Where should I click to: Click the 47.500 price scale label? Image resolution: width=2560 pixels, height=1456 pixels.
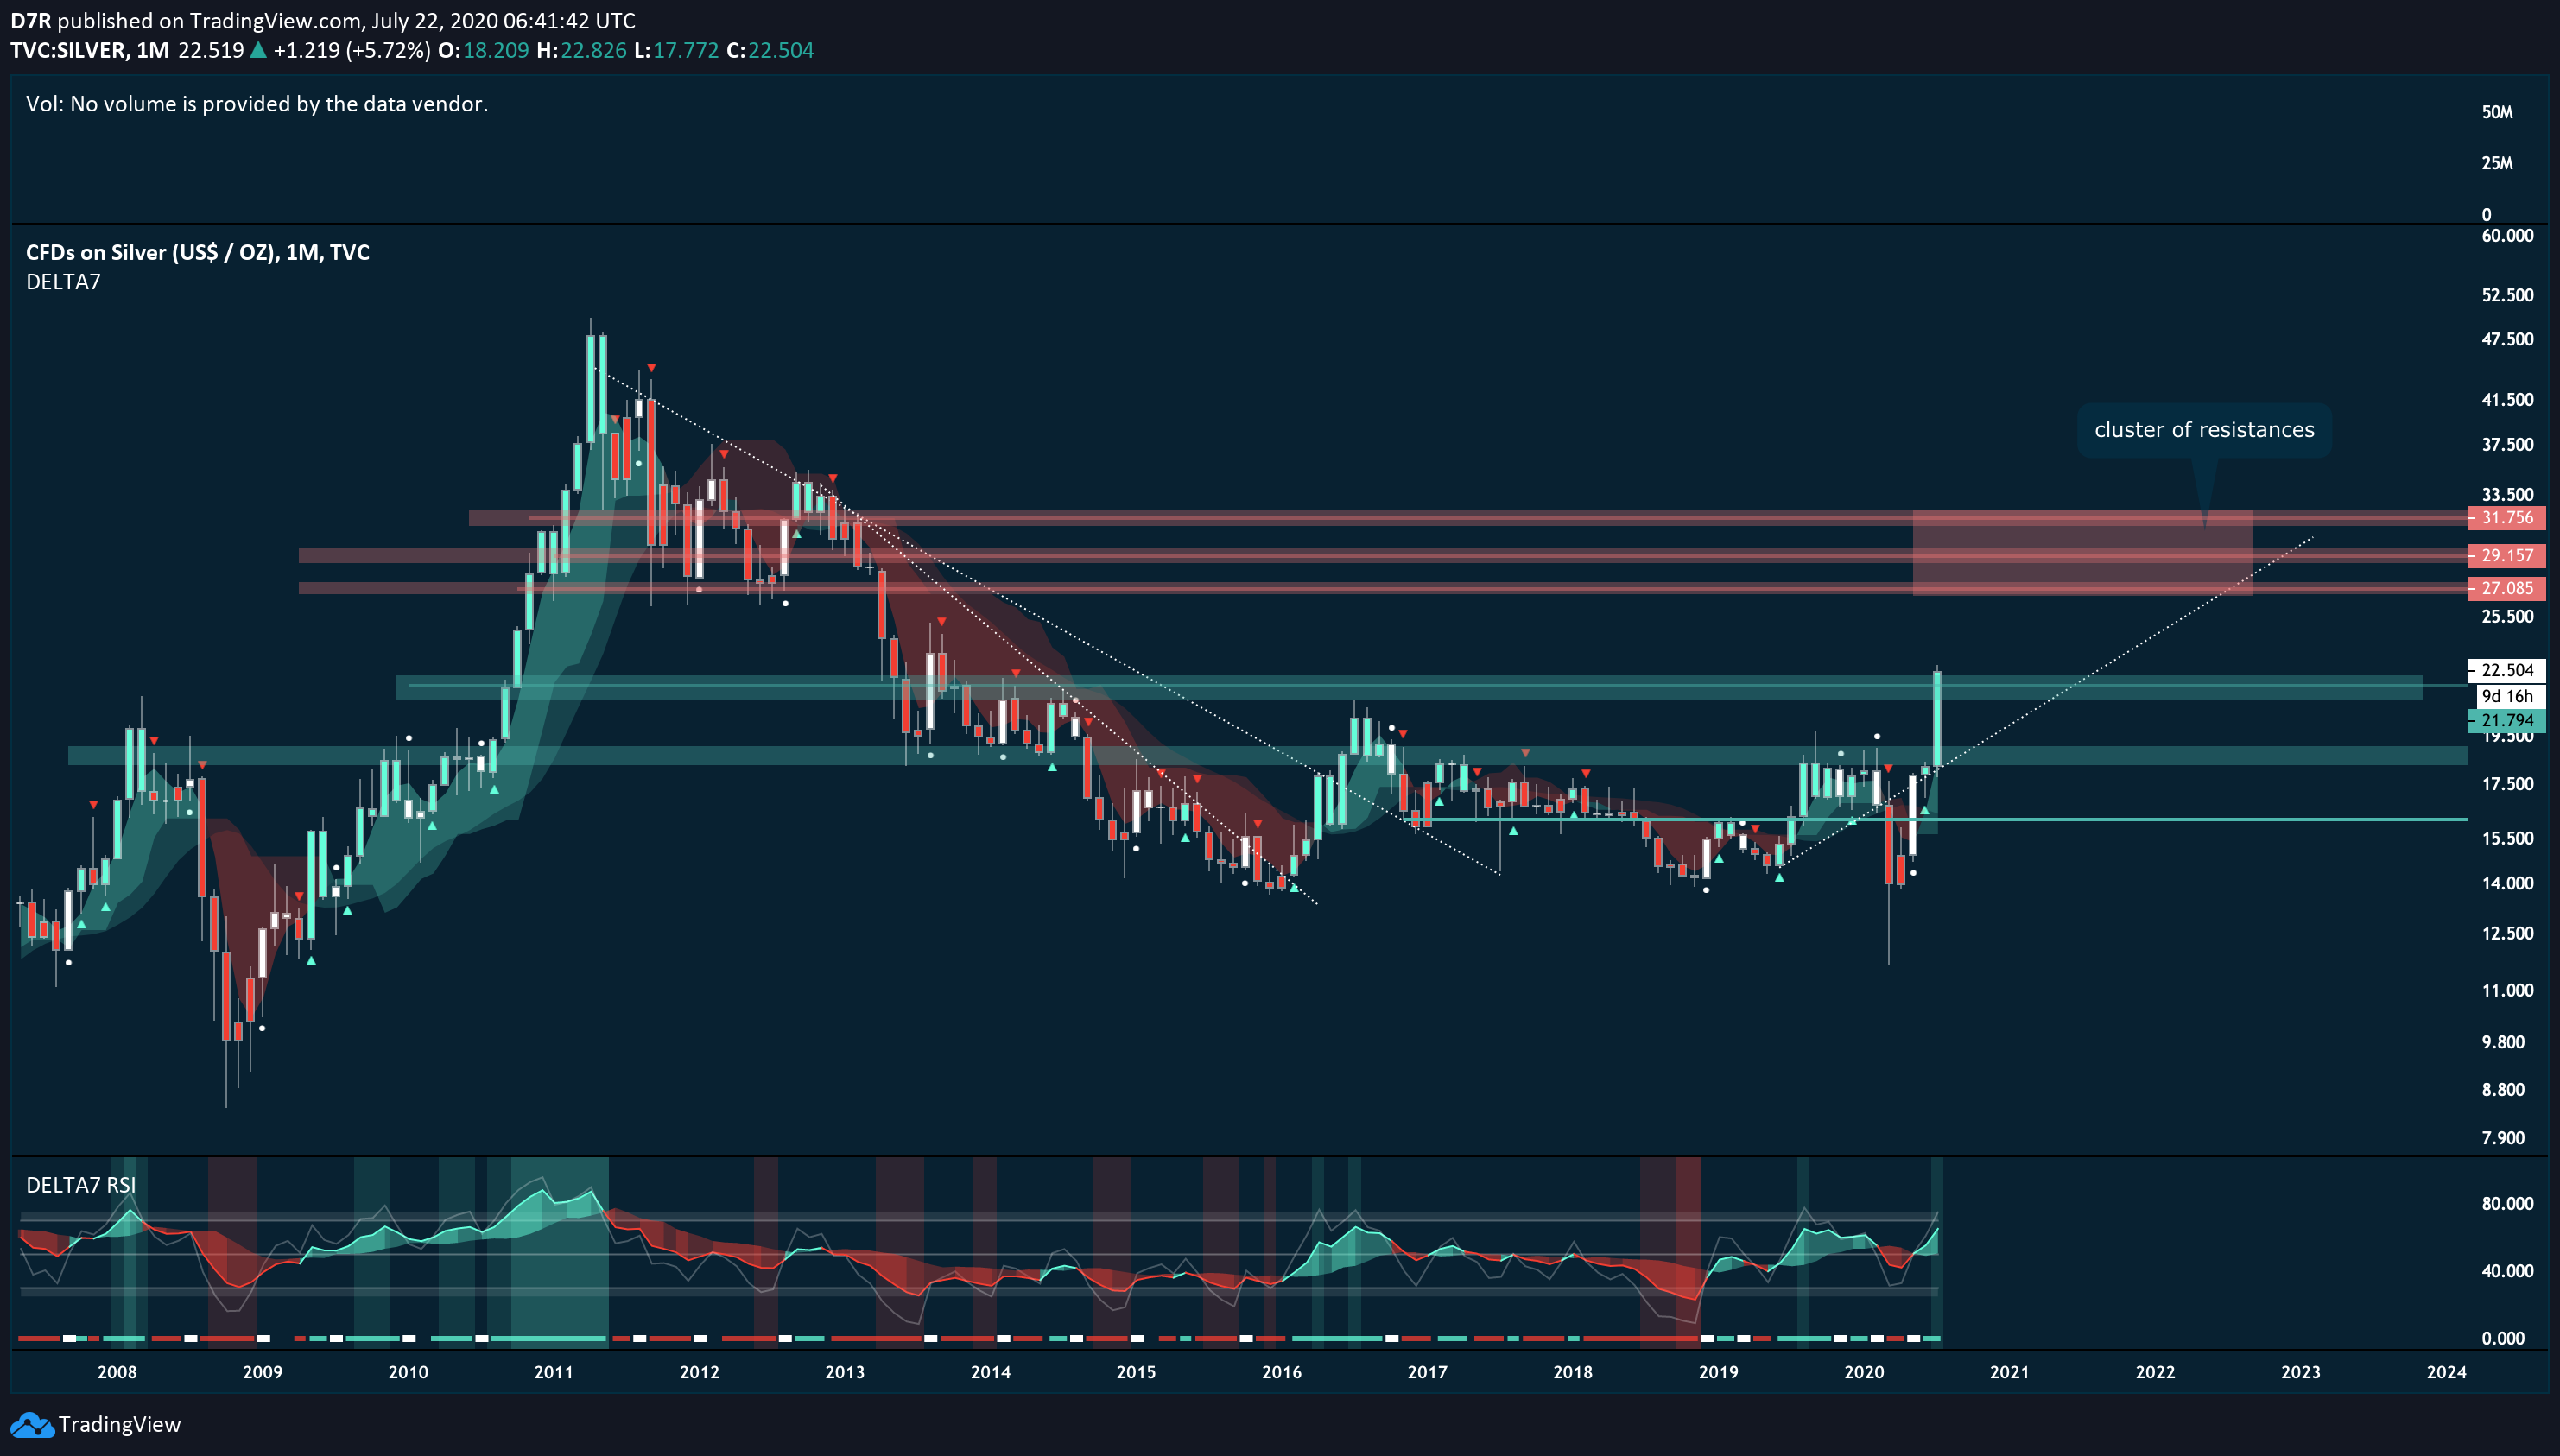pyautogui.click(x=2507, y=339)
